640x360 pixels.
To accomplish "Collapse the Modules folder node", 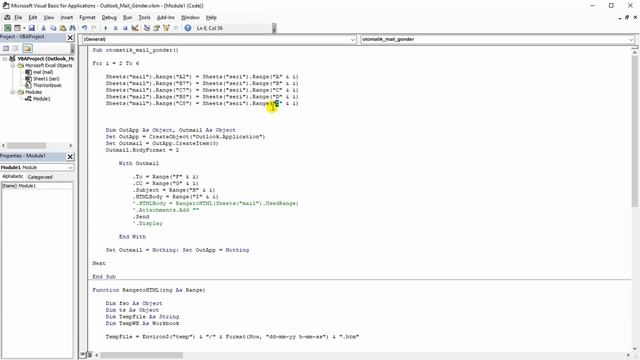I will click(13, 92).
